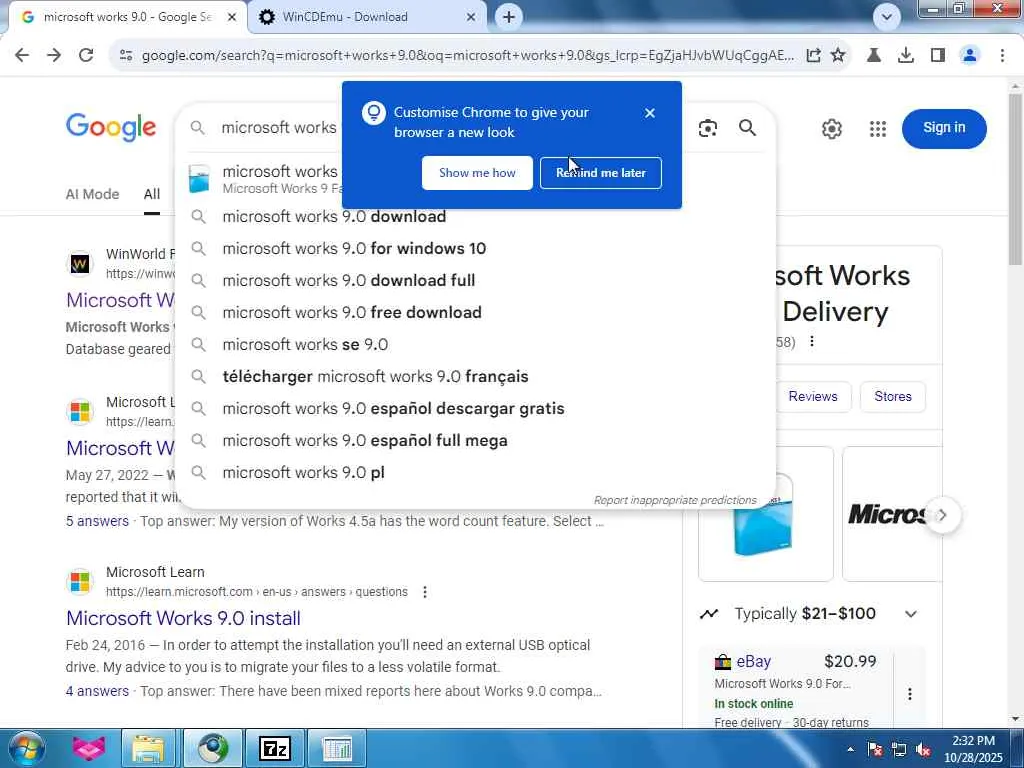Open 4 answers link

[x=97, y=691]
